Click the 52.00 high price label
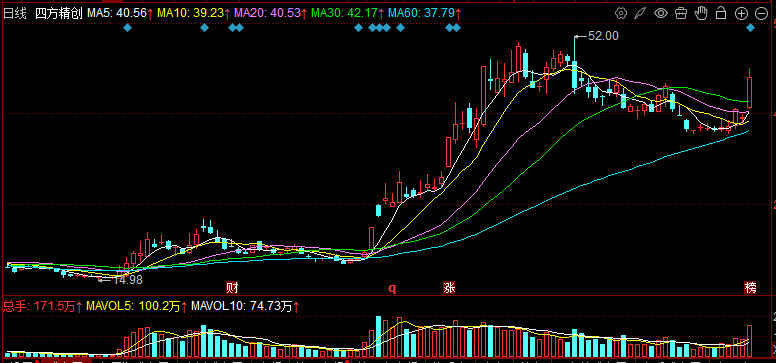Image resolution: width=776 pixels, height=363 pixels. [x=602, y=36]
